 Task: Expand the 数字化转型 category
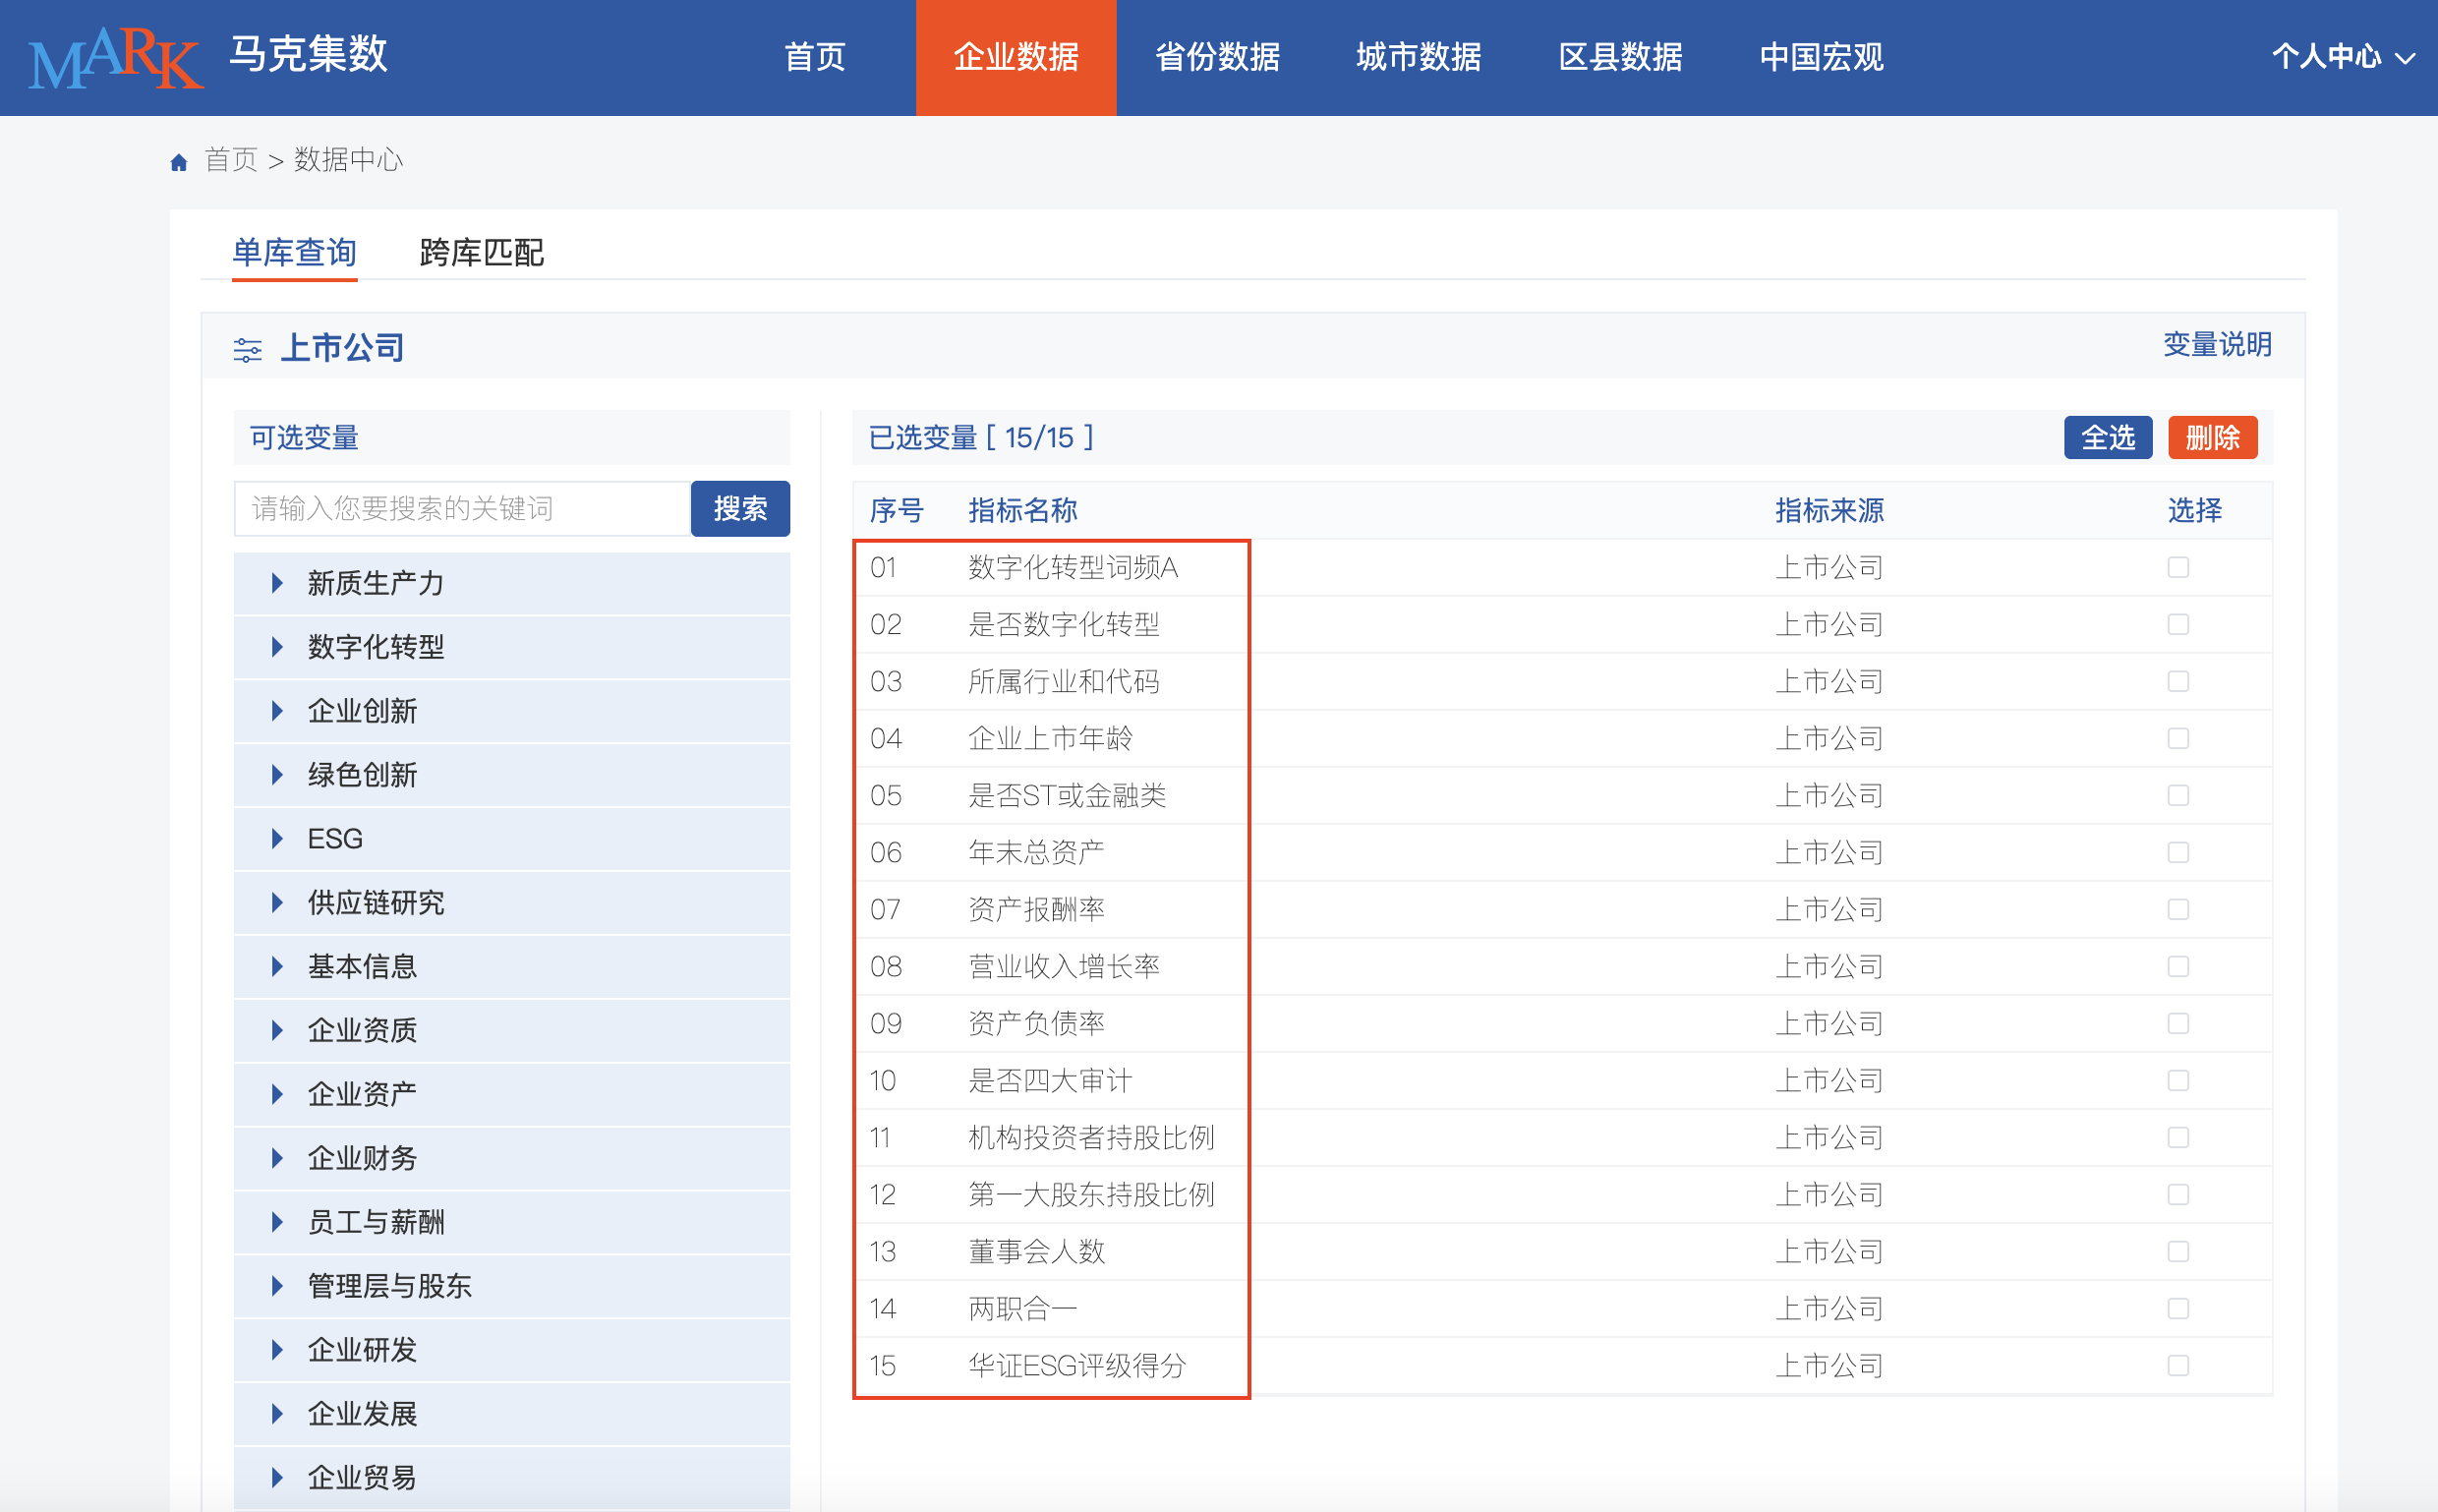(512, 647)
